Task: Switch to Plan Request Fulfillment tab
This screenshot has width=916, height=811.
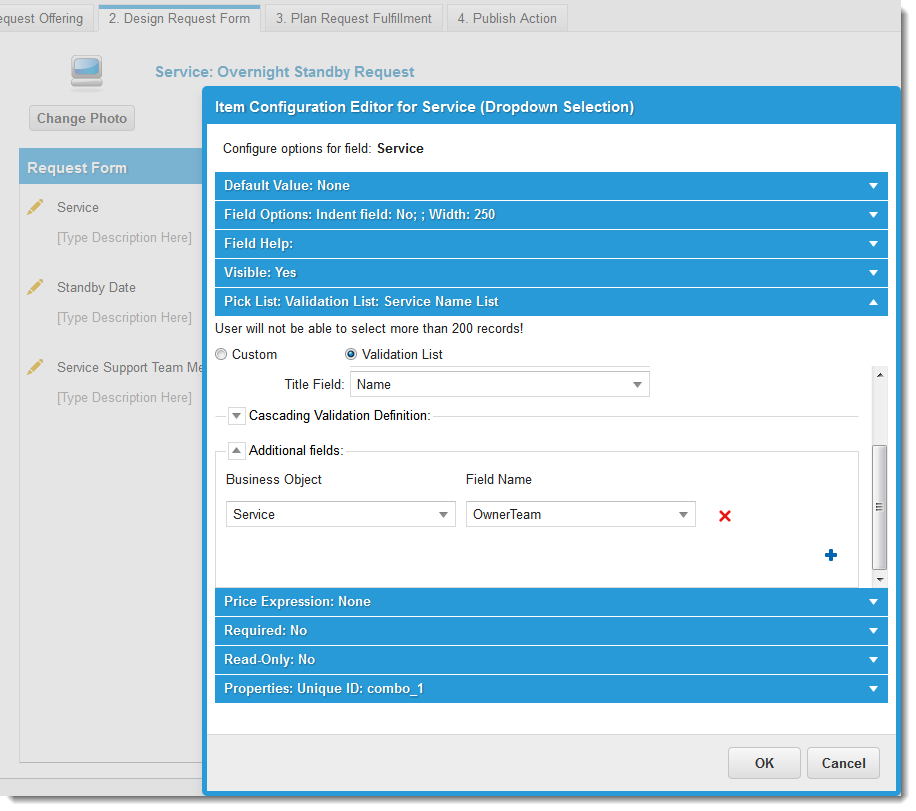Action: click(354, 18)
